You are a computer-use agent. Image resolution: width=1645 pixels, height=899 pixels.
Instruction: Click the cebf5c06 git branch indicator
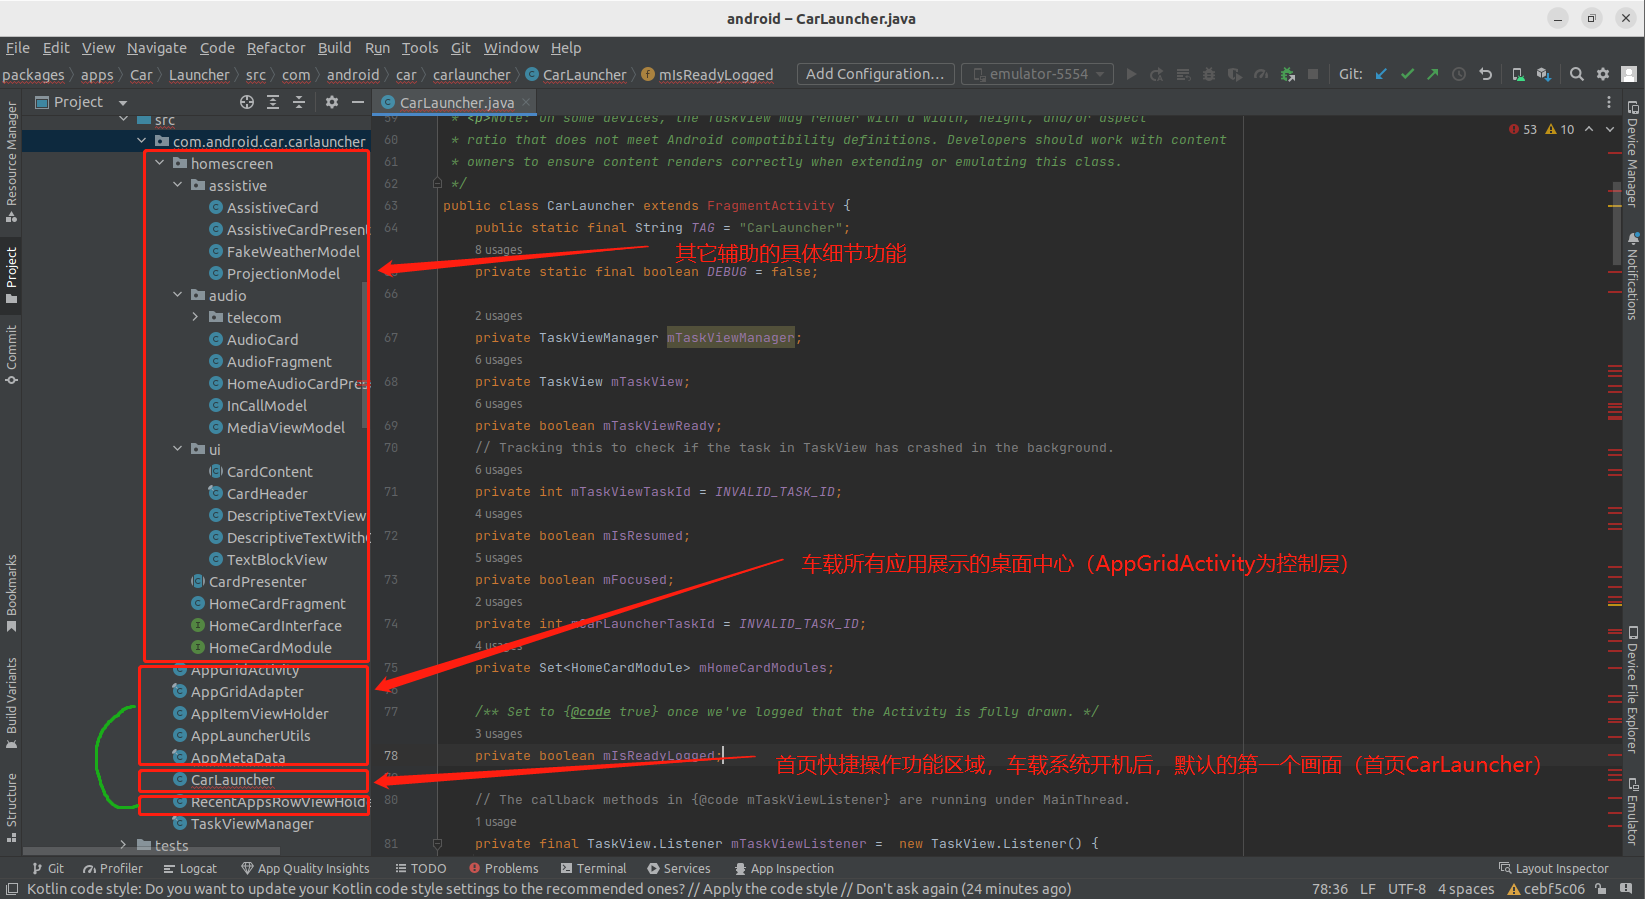[1546, 889]
